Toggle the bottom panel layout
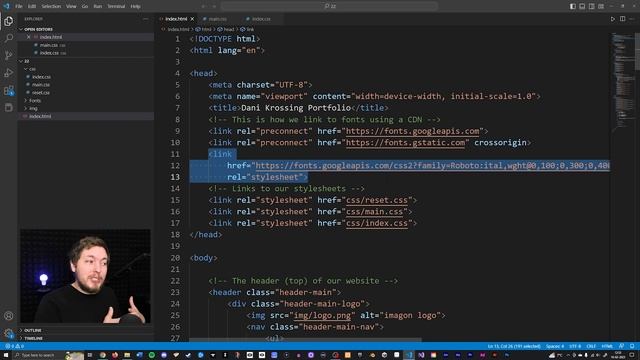The image size is (640, 360). pyautogui.click(x=582, y=6)
